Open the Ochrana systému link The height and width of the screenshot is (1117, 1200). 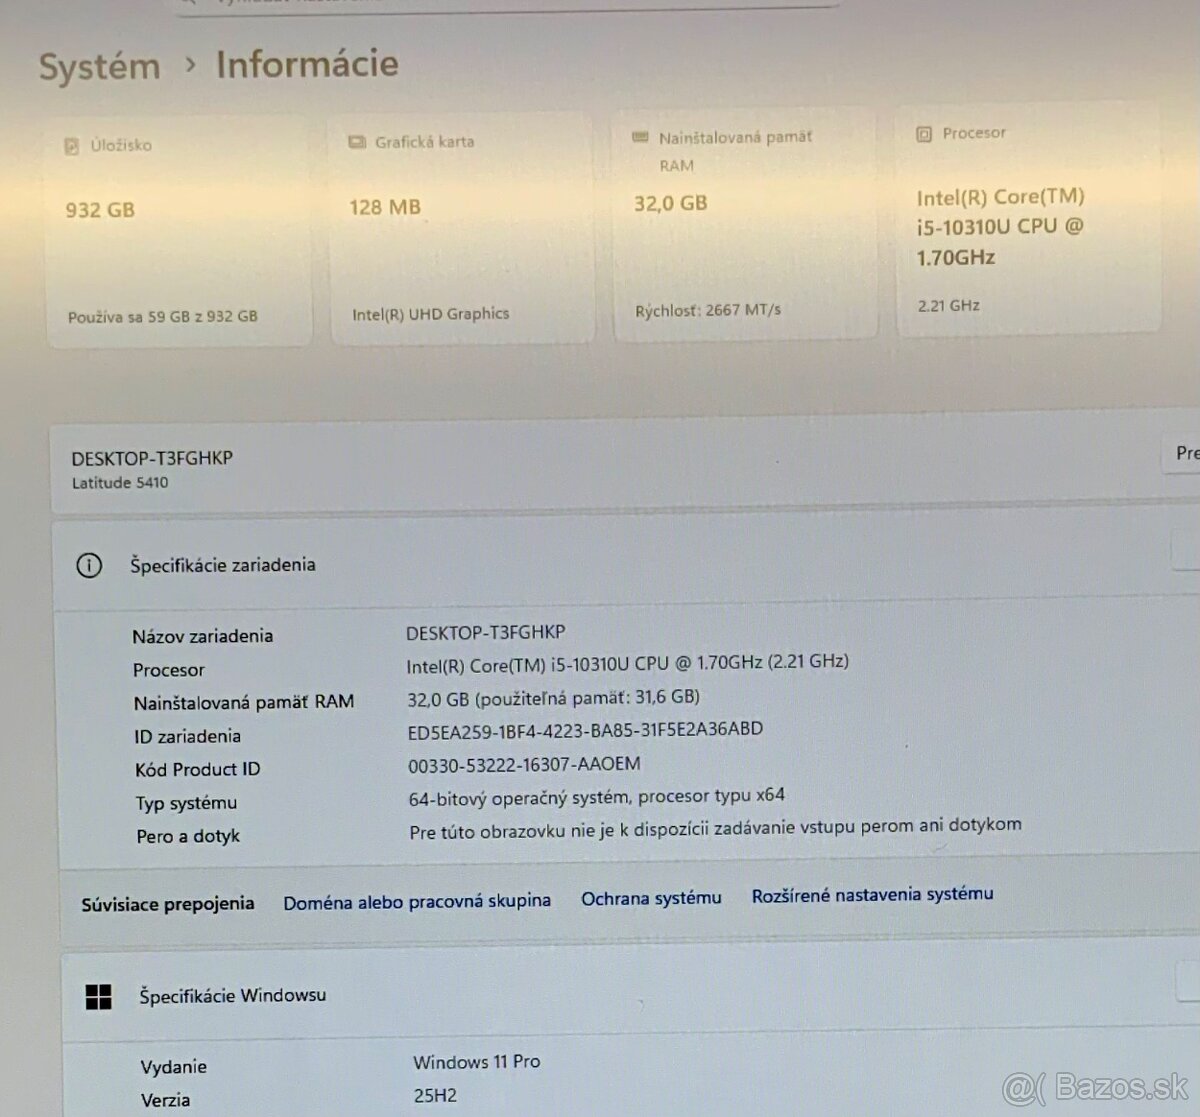(x=651, y=898)
